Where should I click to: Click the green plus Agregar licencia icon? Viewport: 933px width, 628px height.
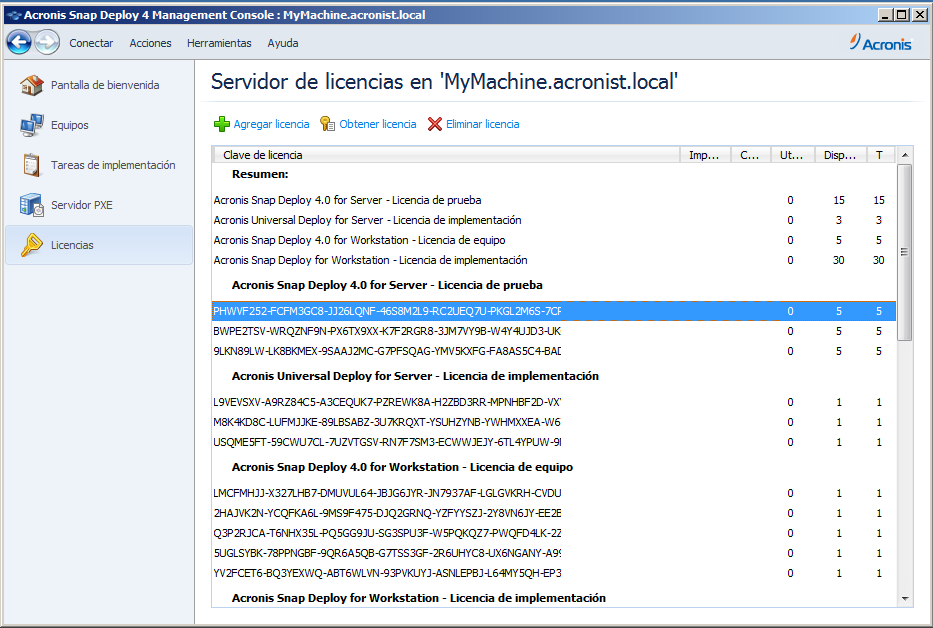pos(222,124)
